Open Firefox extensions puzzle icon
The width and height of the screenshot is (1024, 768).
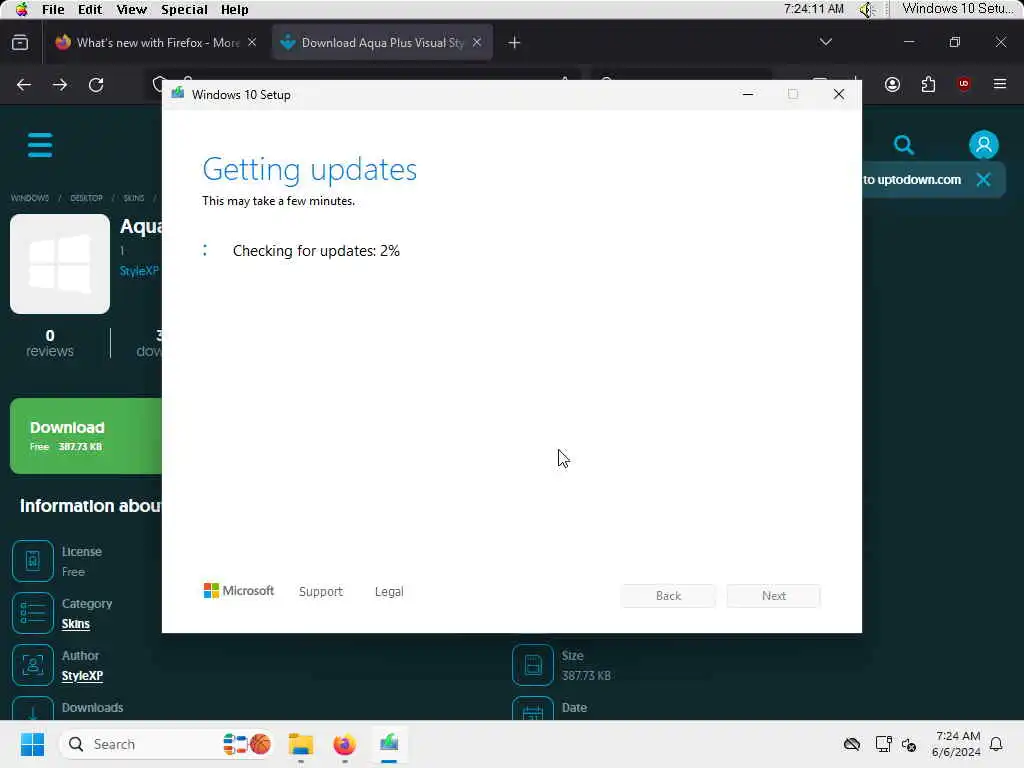pyautogui.click(x=928, y=84)
